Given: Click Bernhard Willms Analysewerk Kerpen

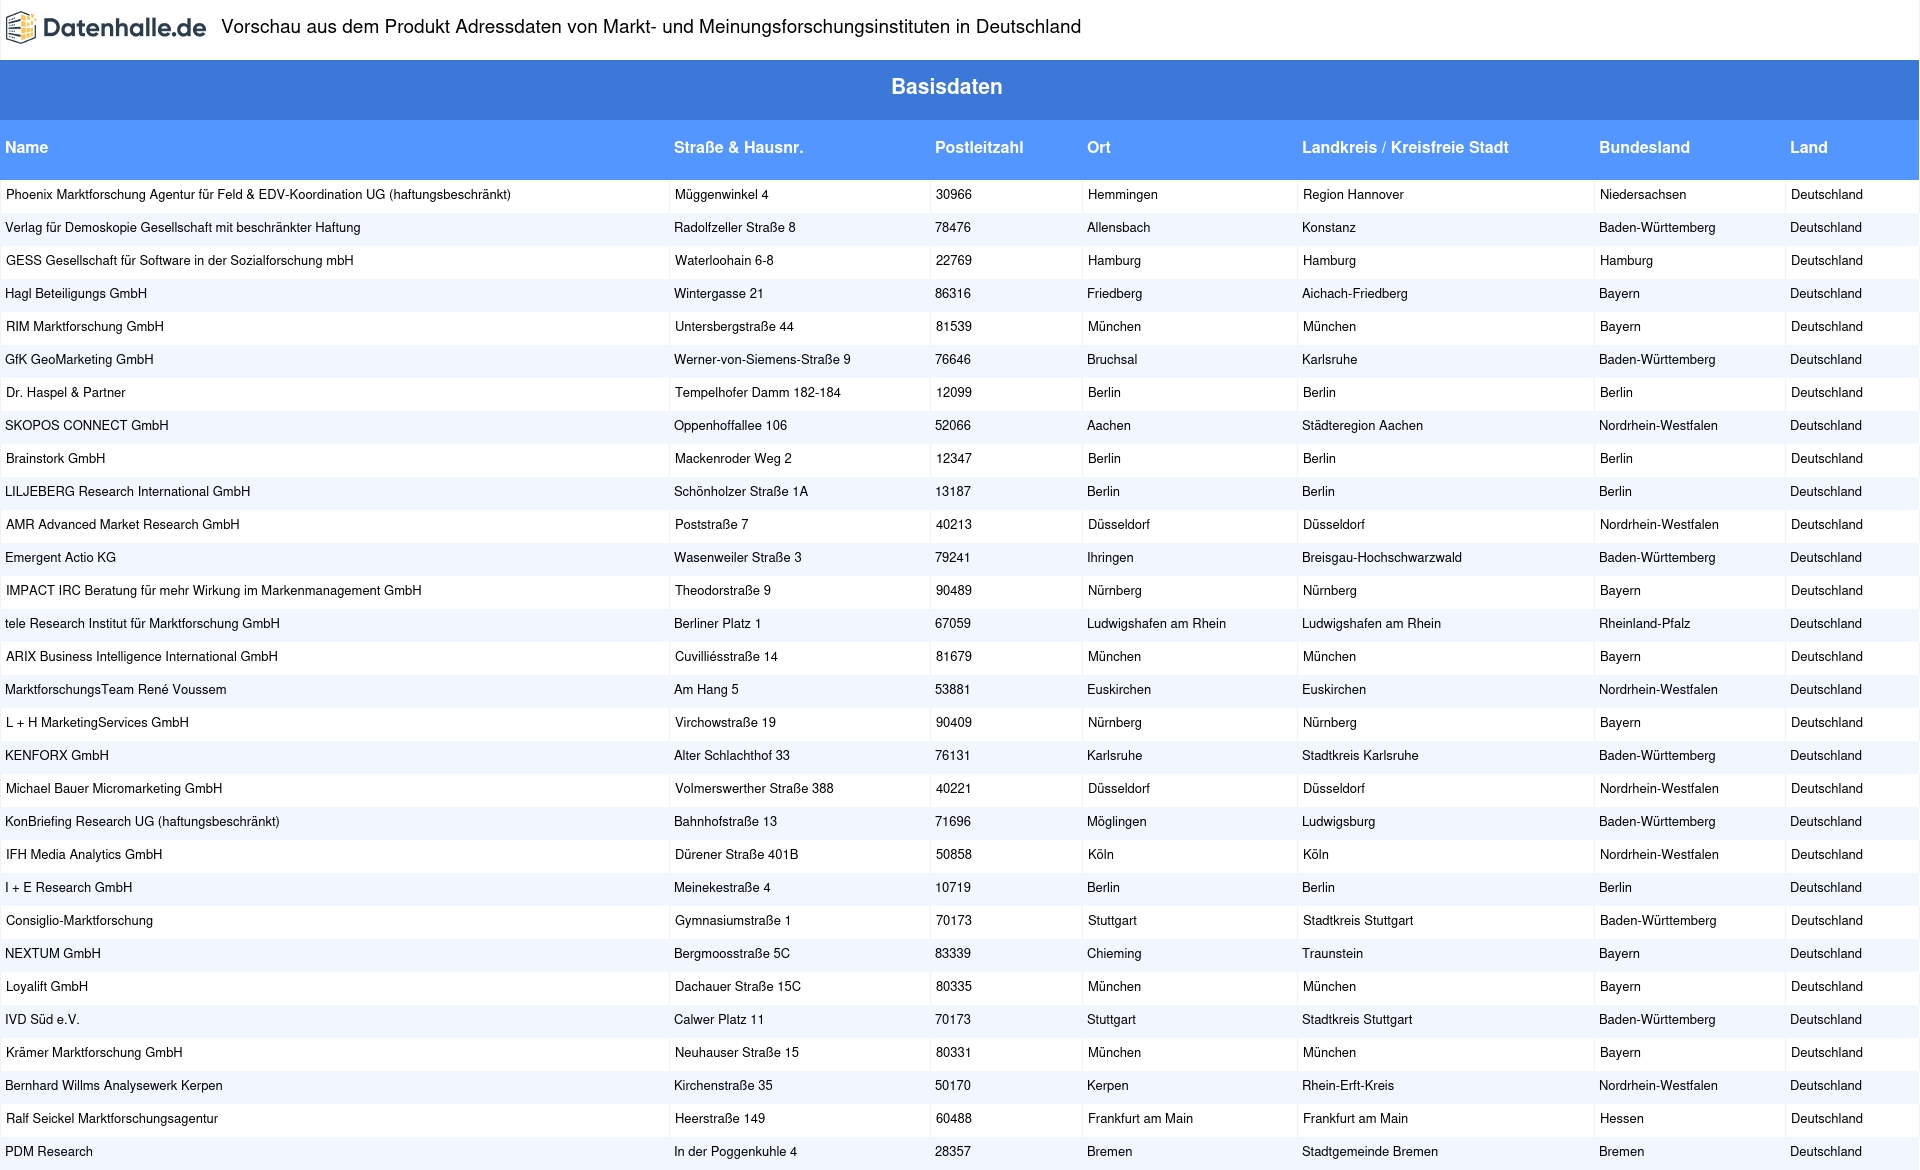Looking at the screenshot, I should pyautogui.click(x=114, y=1086).
